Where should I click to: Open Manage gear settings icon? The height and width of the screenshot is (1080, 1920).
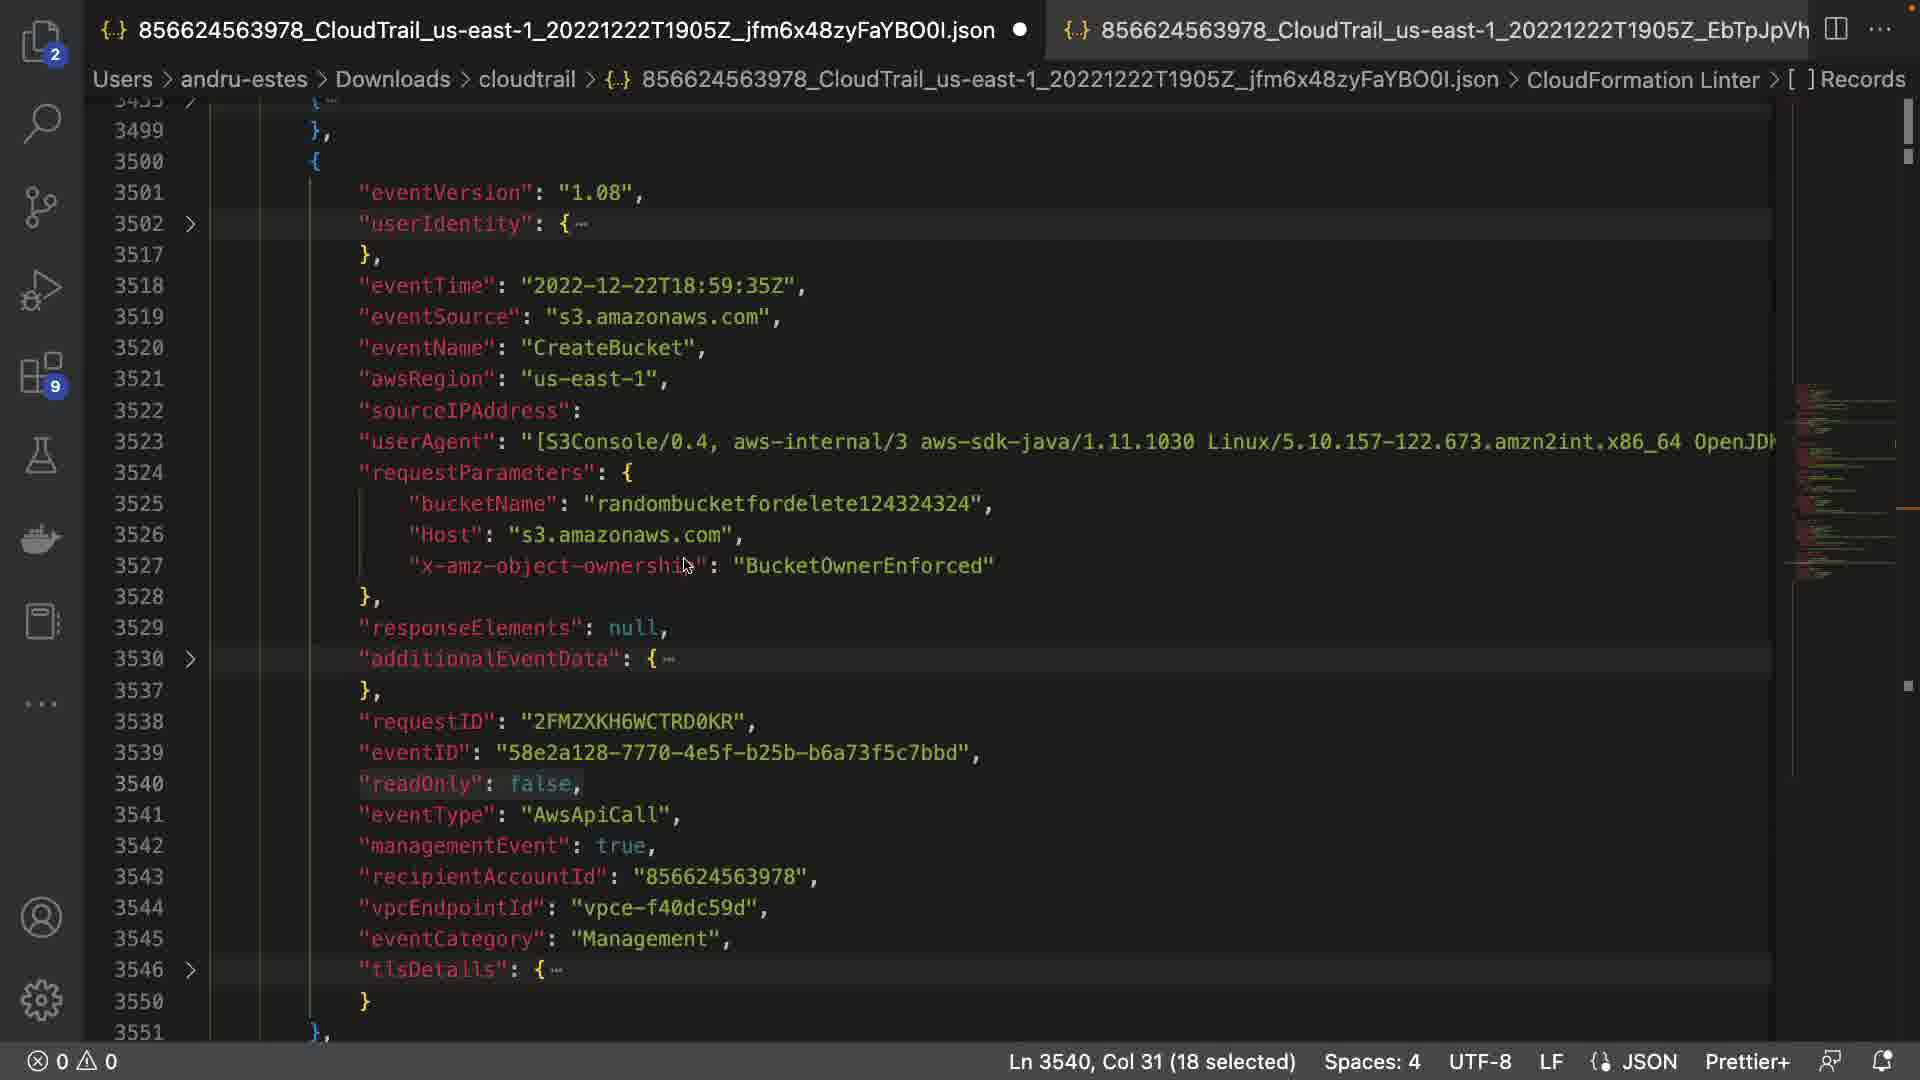coord(41,999)
